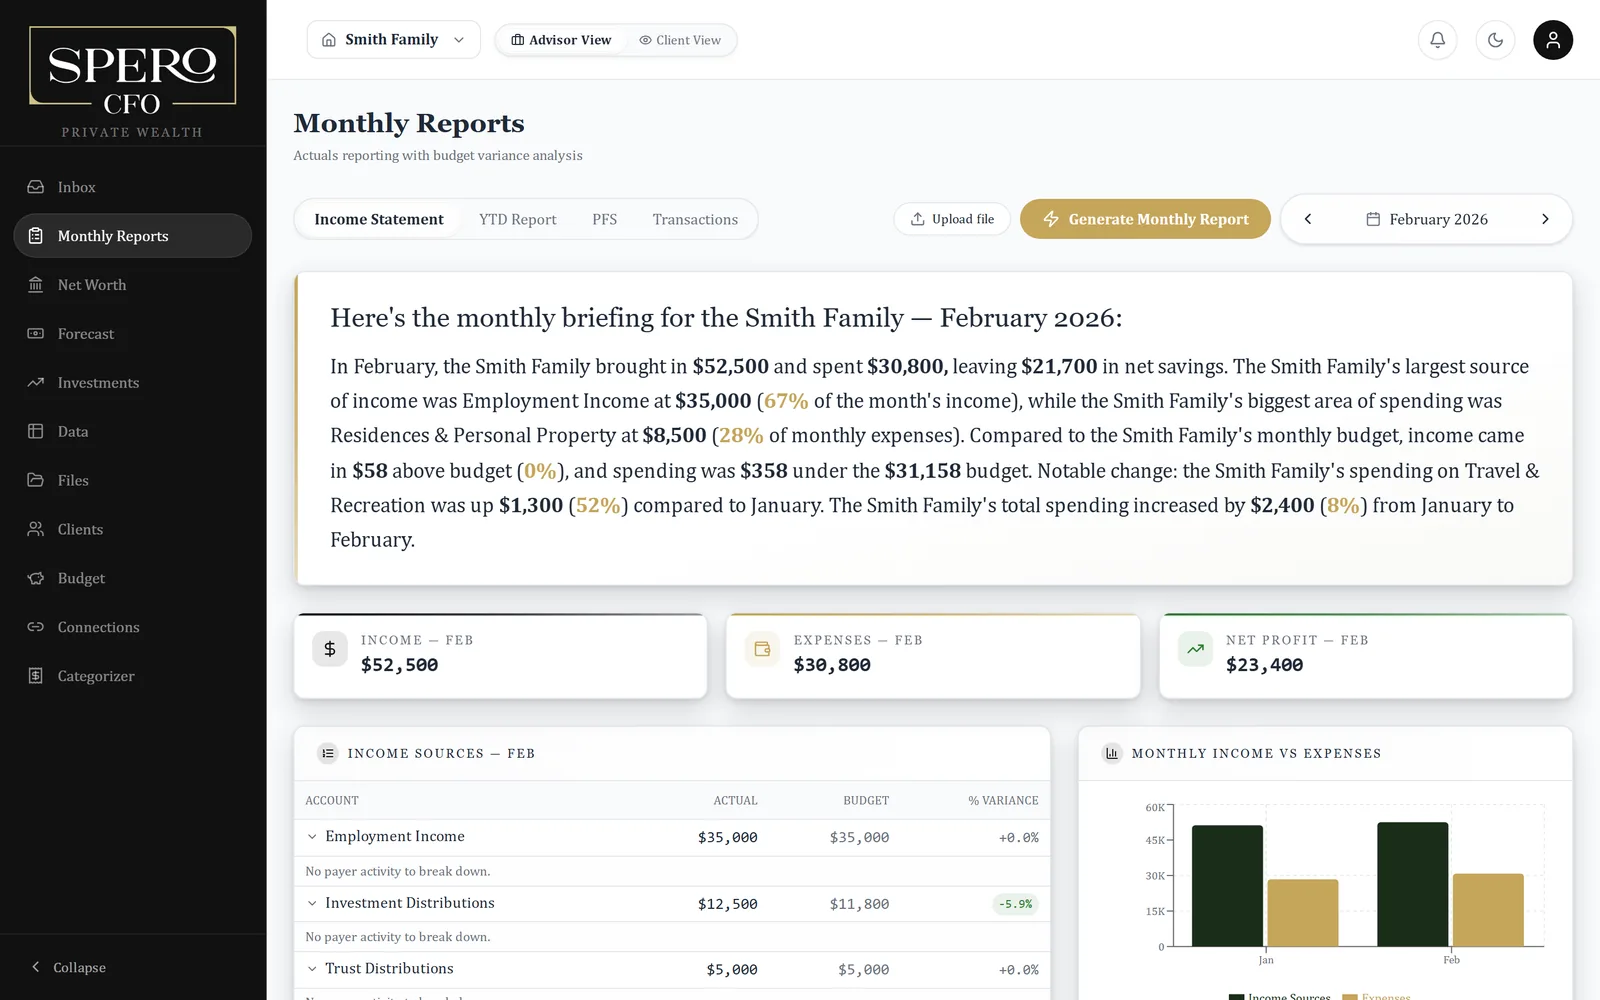Switch to the PFS tab
This screenshot has width=1600, height=1000.
(x=604, y=219)
